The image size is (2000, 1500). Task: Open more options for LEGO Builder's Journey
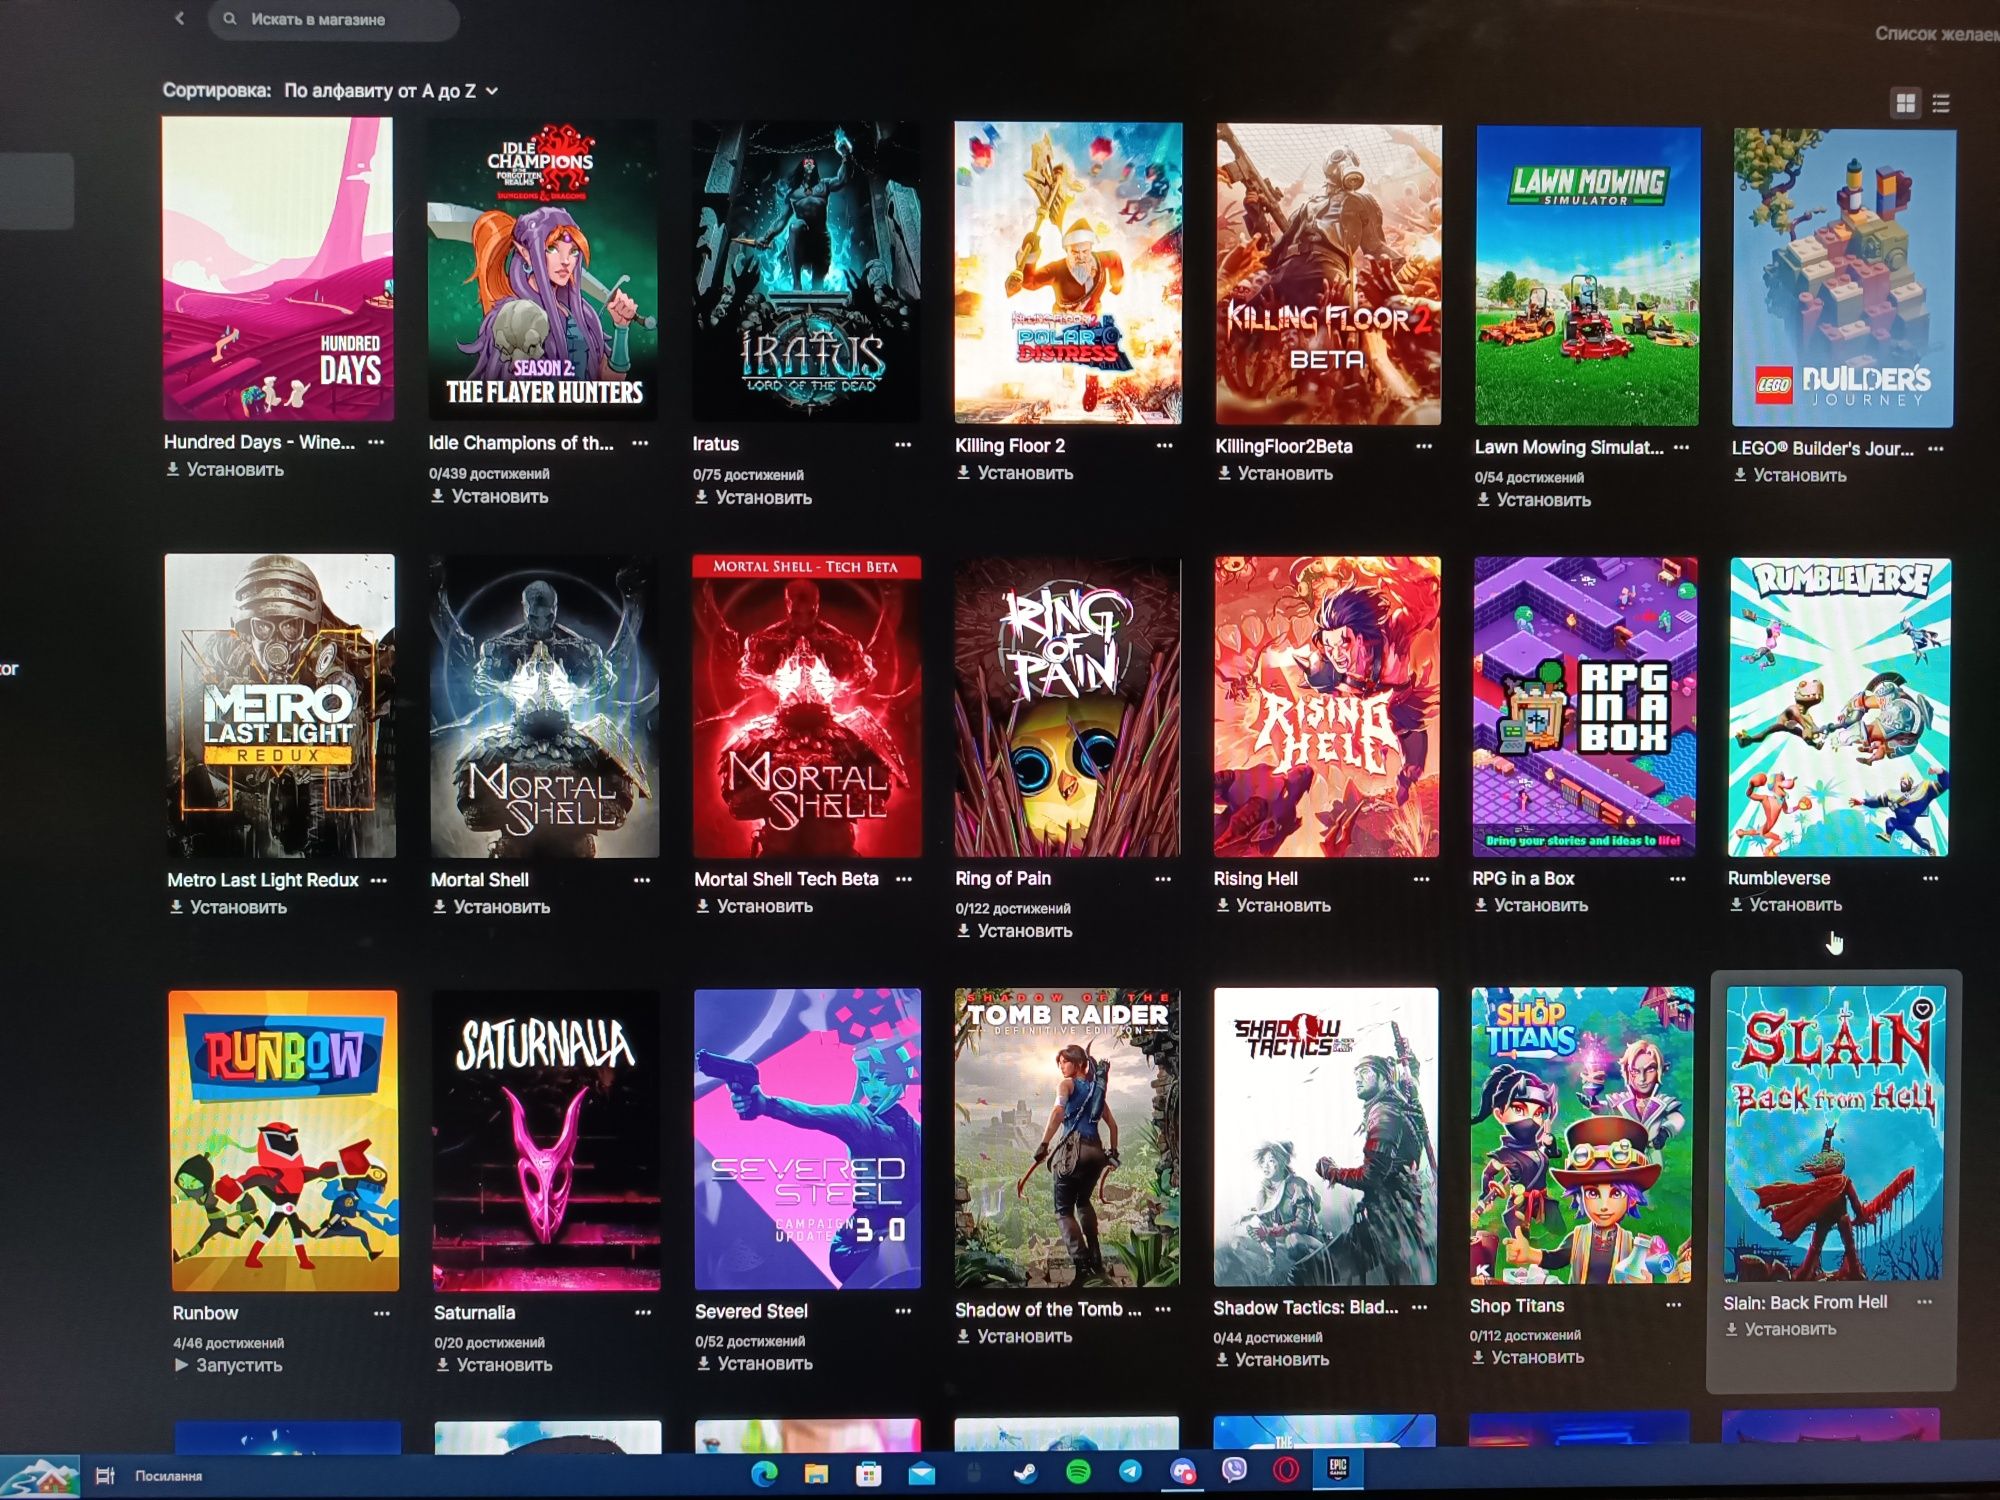pyautogui.click(x=1936, y=449)
